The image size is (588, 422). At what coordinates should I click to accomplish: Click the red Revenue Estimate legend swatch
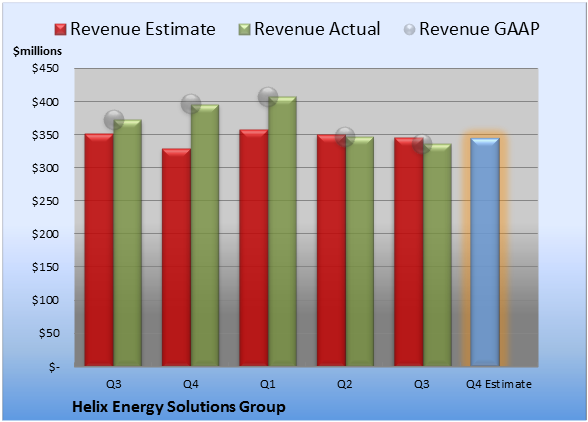click(60, 30)
